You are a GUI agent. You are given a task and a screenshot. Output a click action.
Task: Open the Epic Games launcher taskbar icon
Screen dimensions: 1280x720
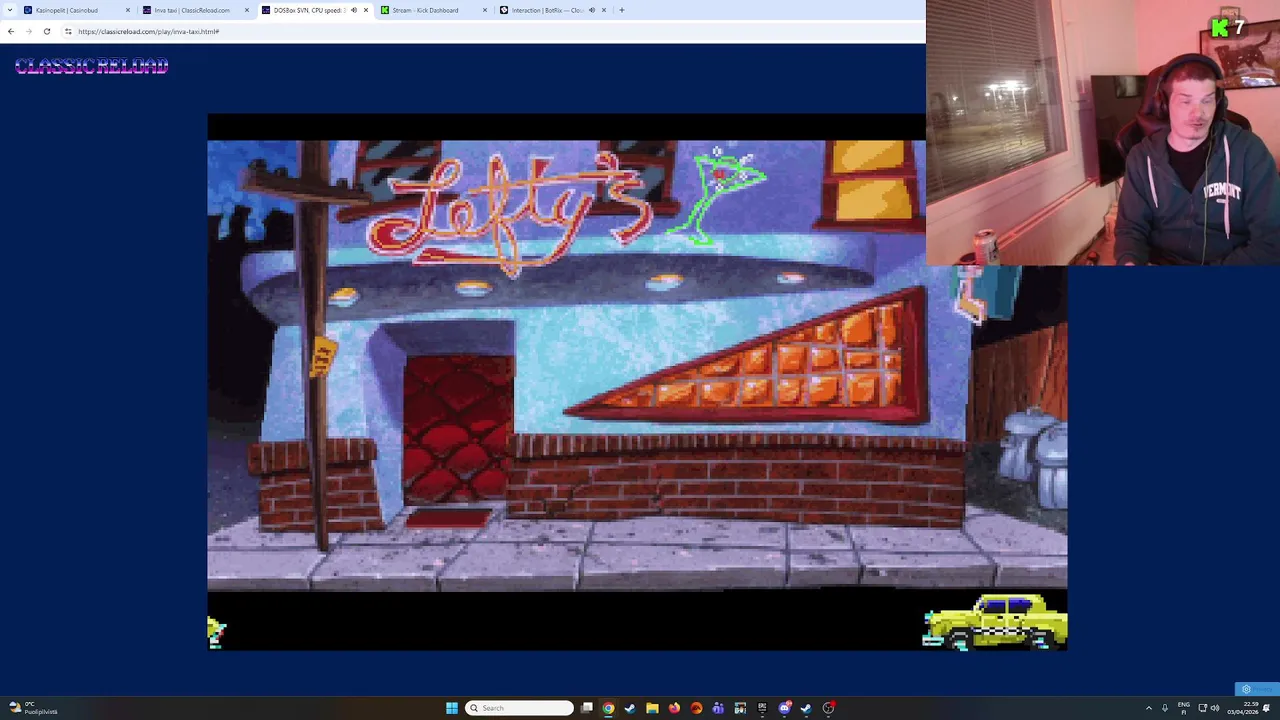click(x=762, y=708)
